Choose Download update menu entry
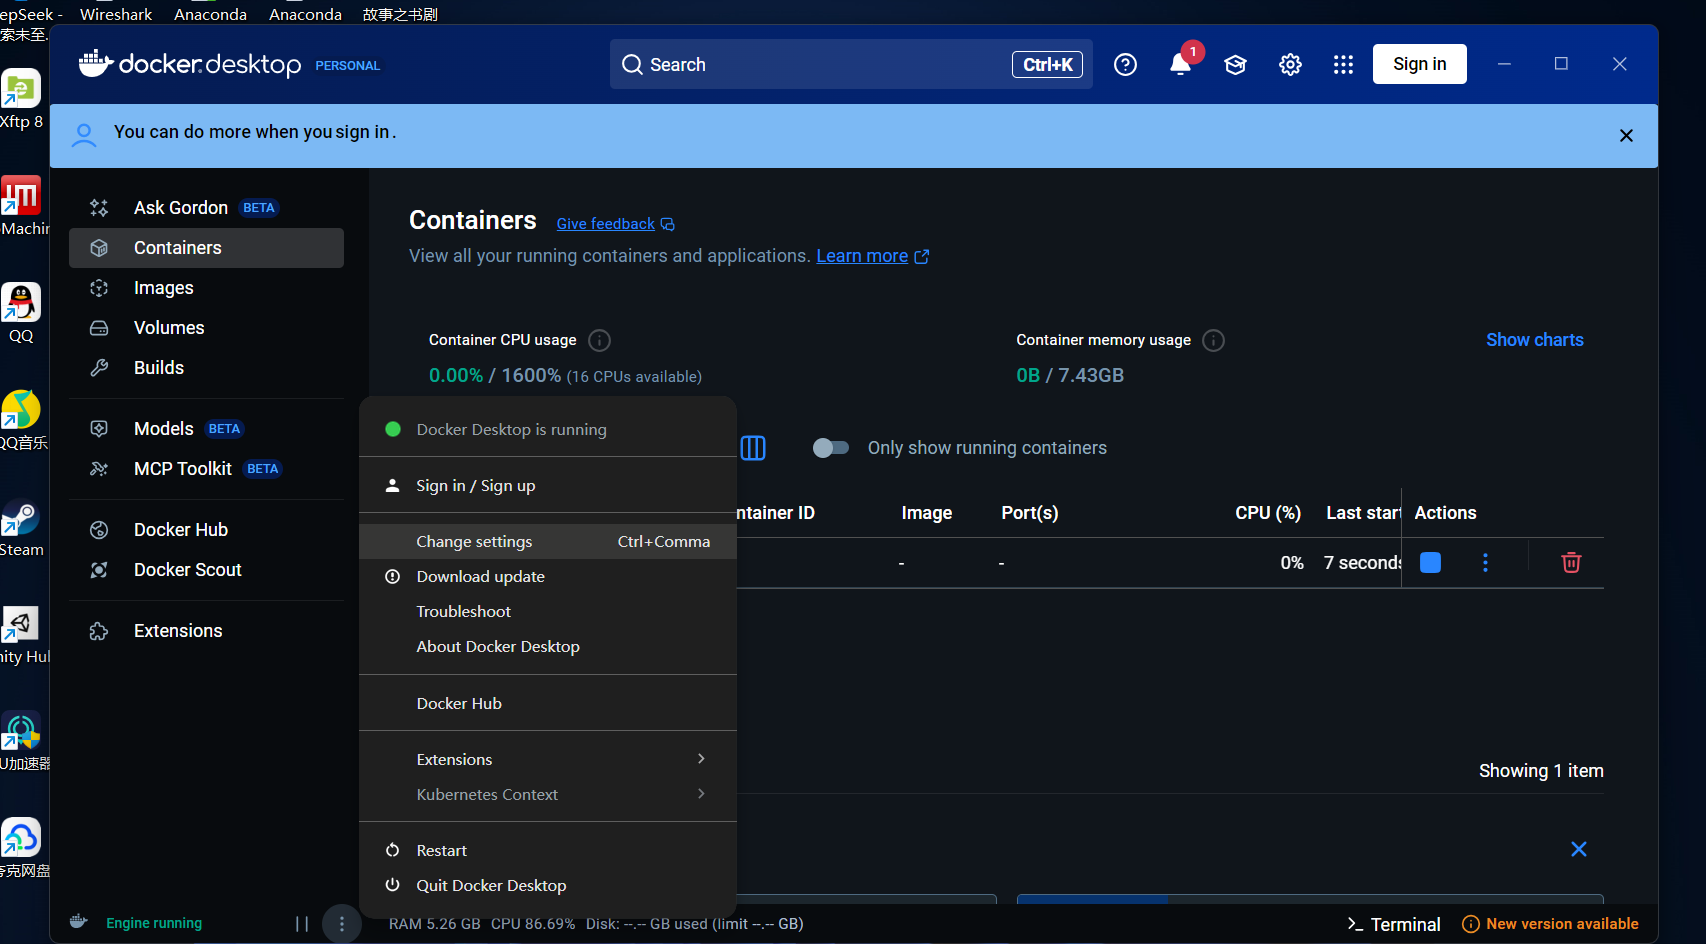Viewport: 1706px width, 944px height. (548, 577)
